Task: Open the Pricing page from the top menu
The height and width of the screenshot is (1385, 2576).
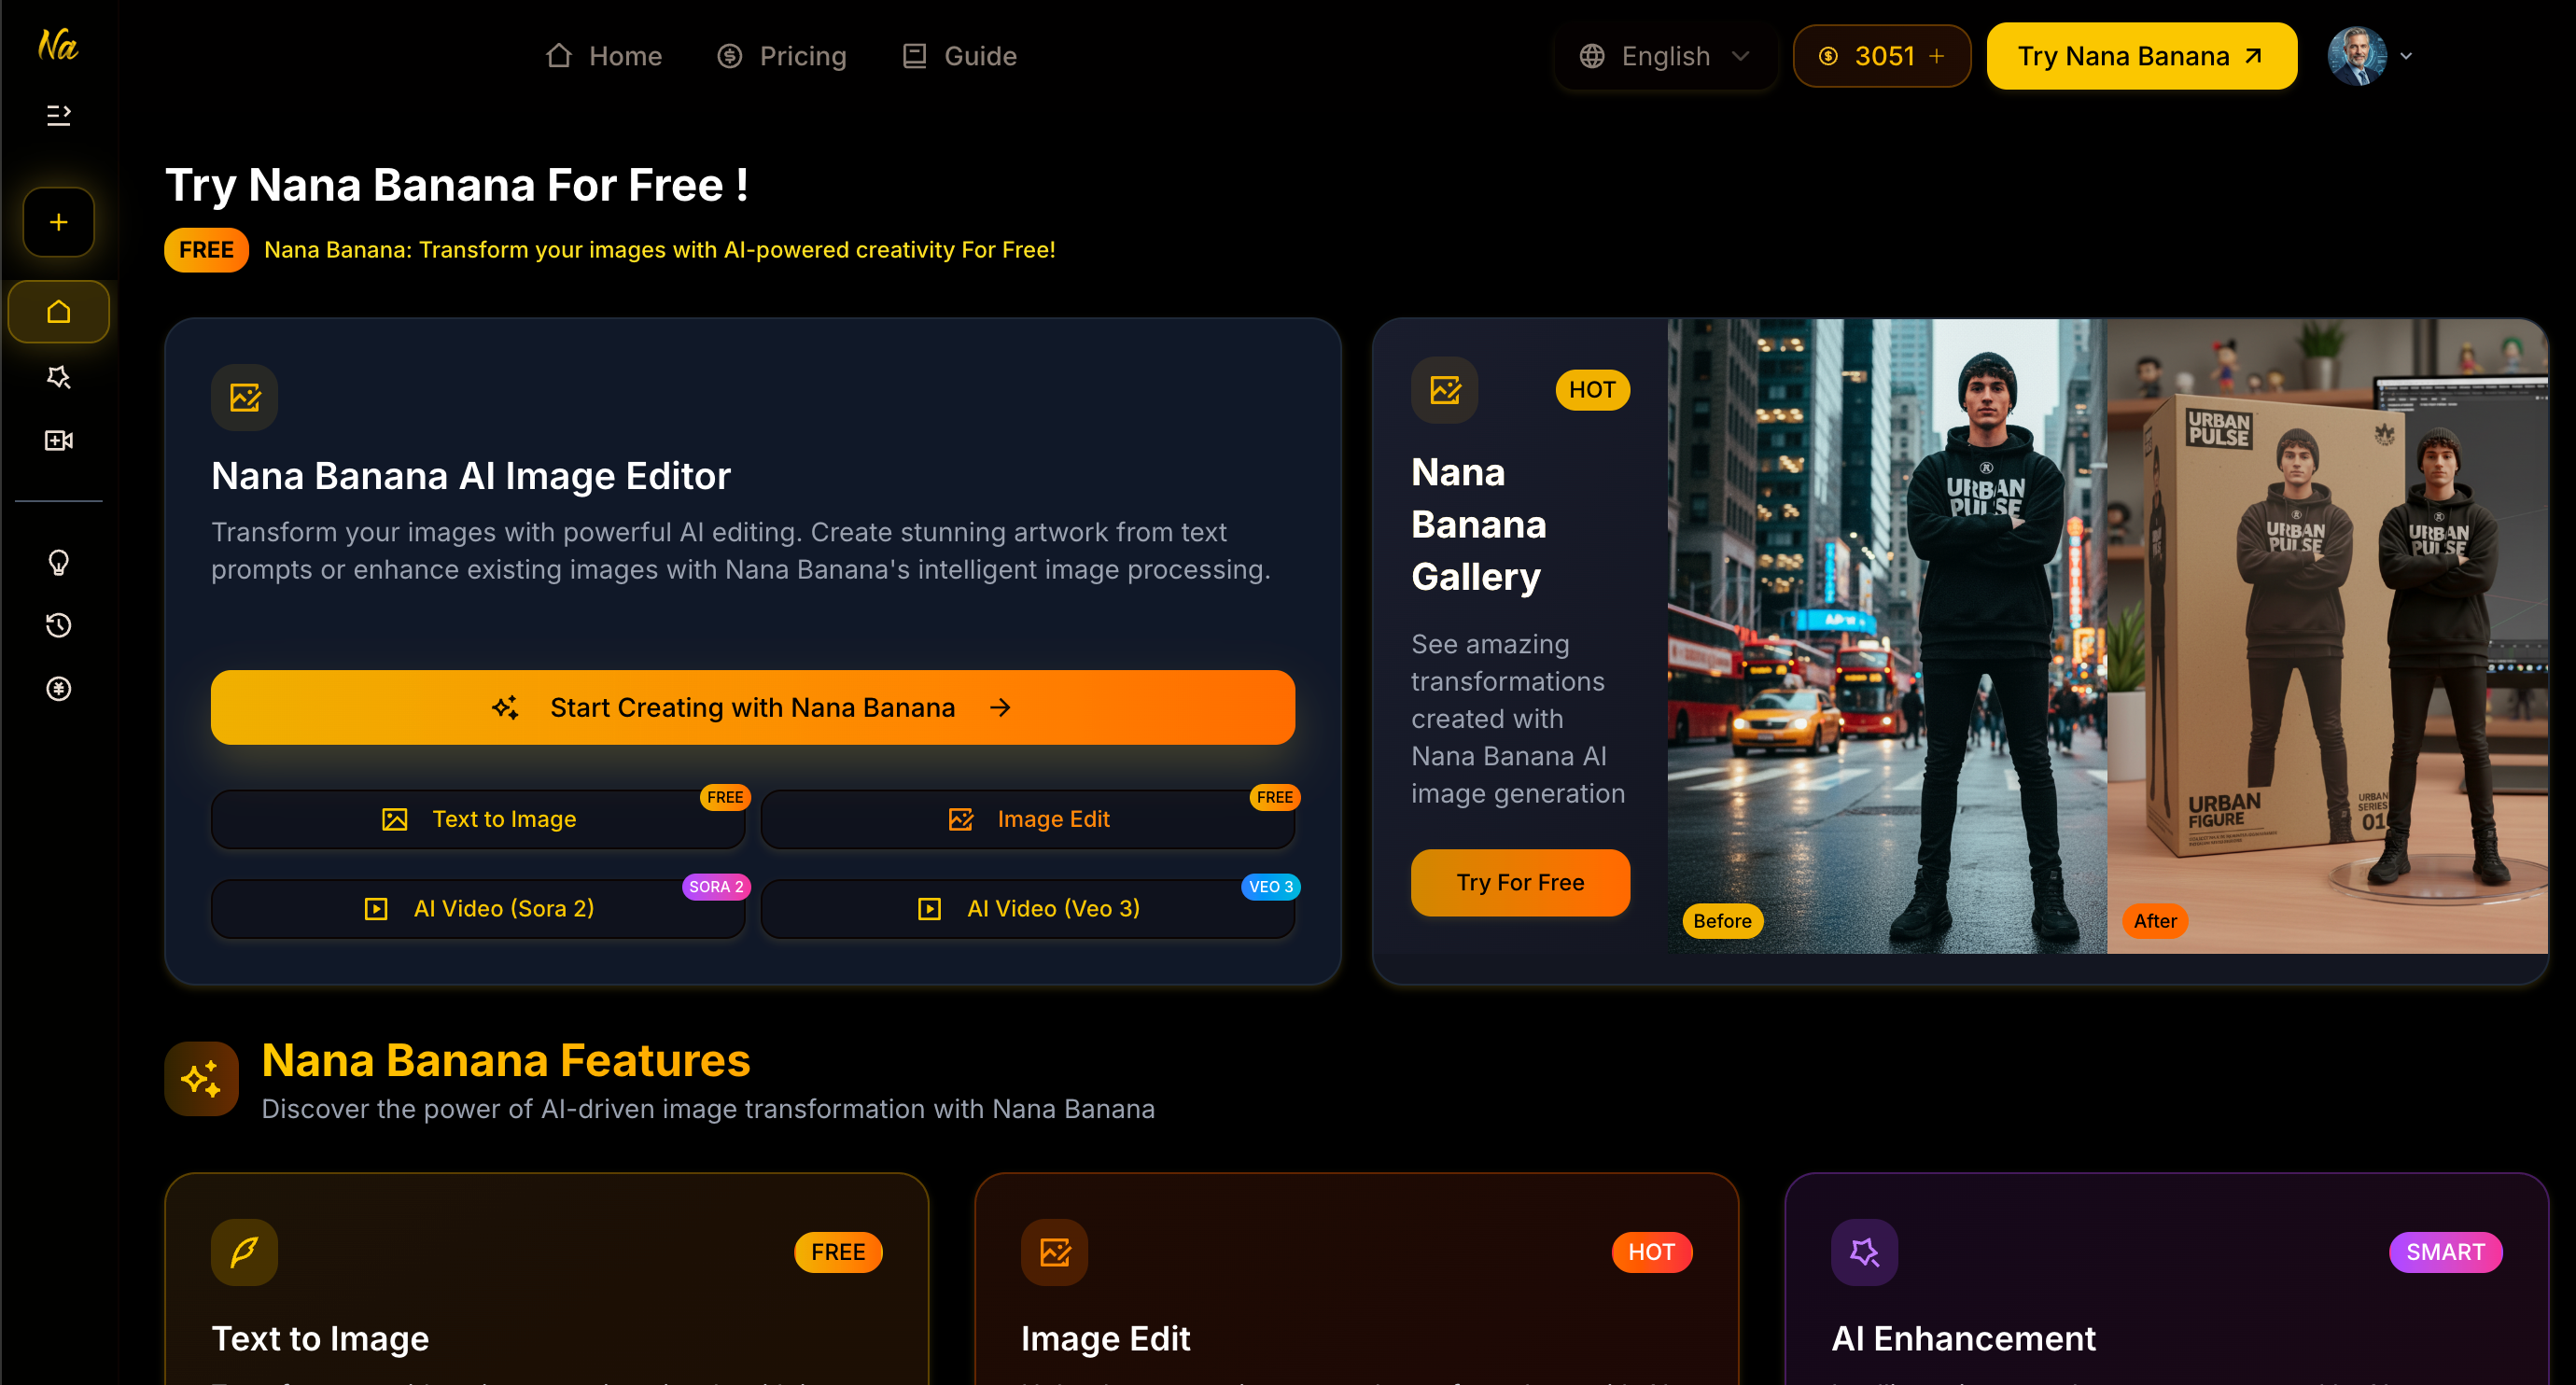Action: 782,56
